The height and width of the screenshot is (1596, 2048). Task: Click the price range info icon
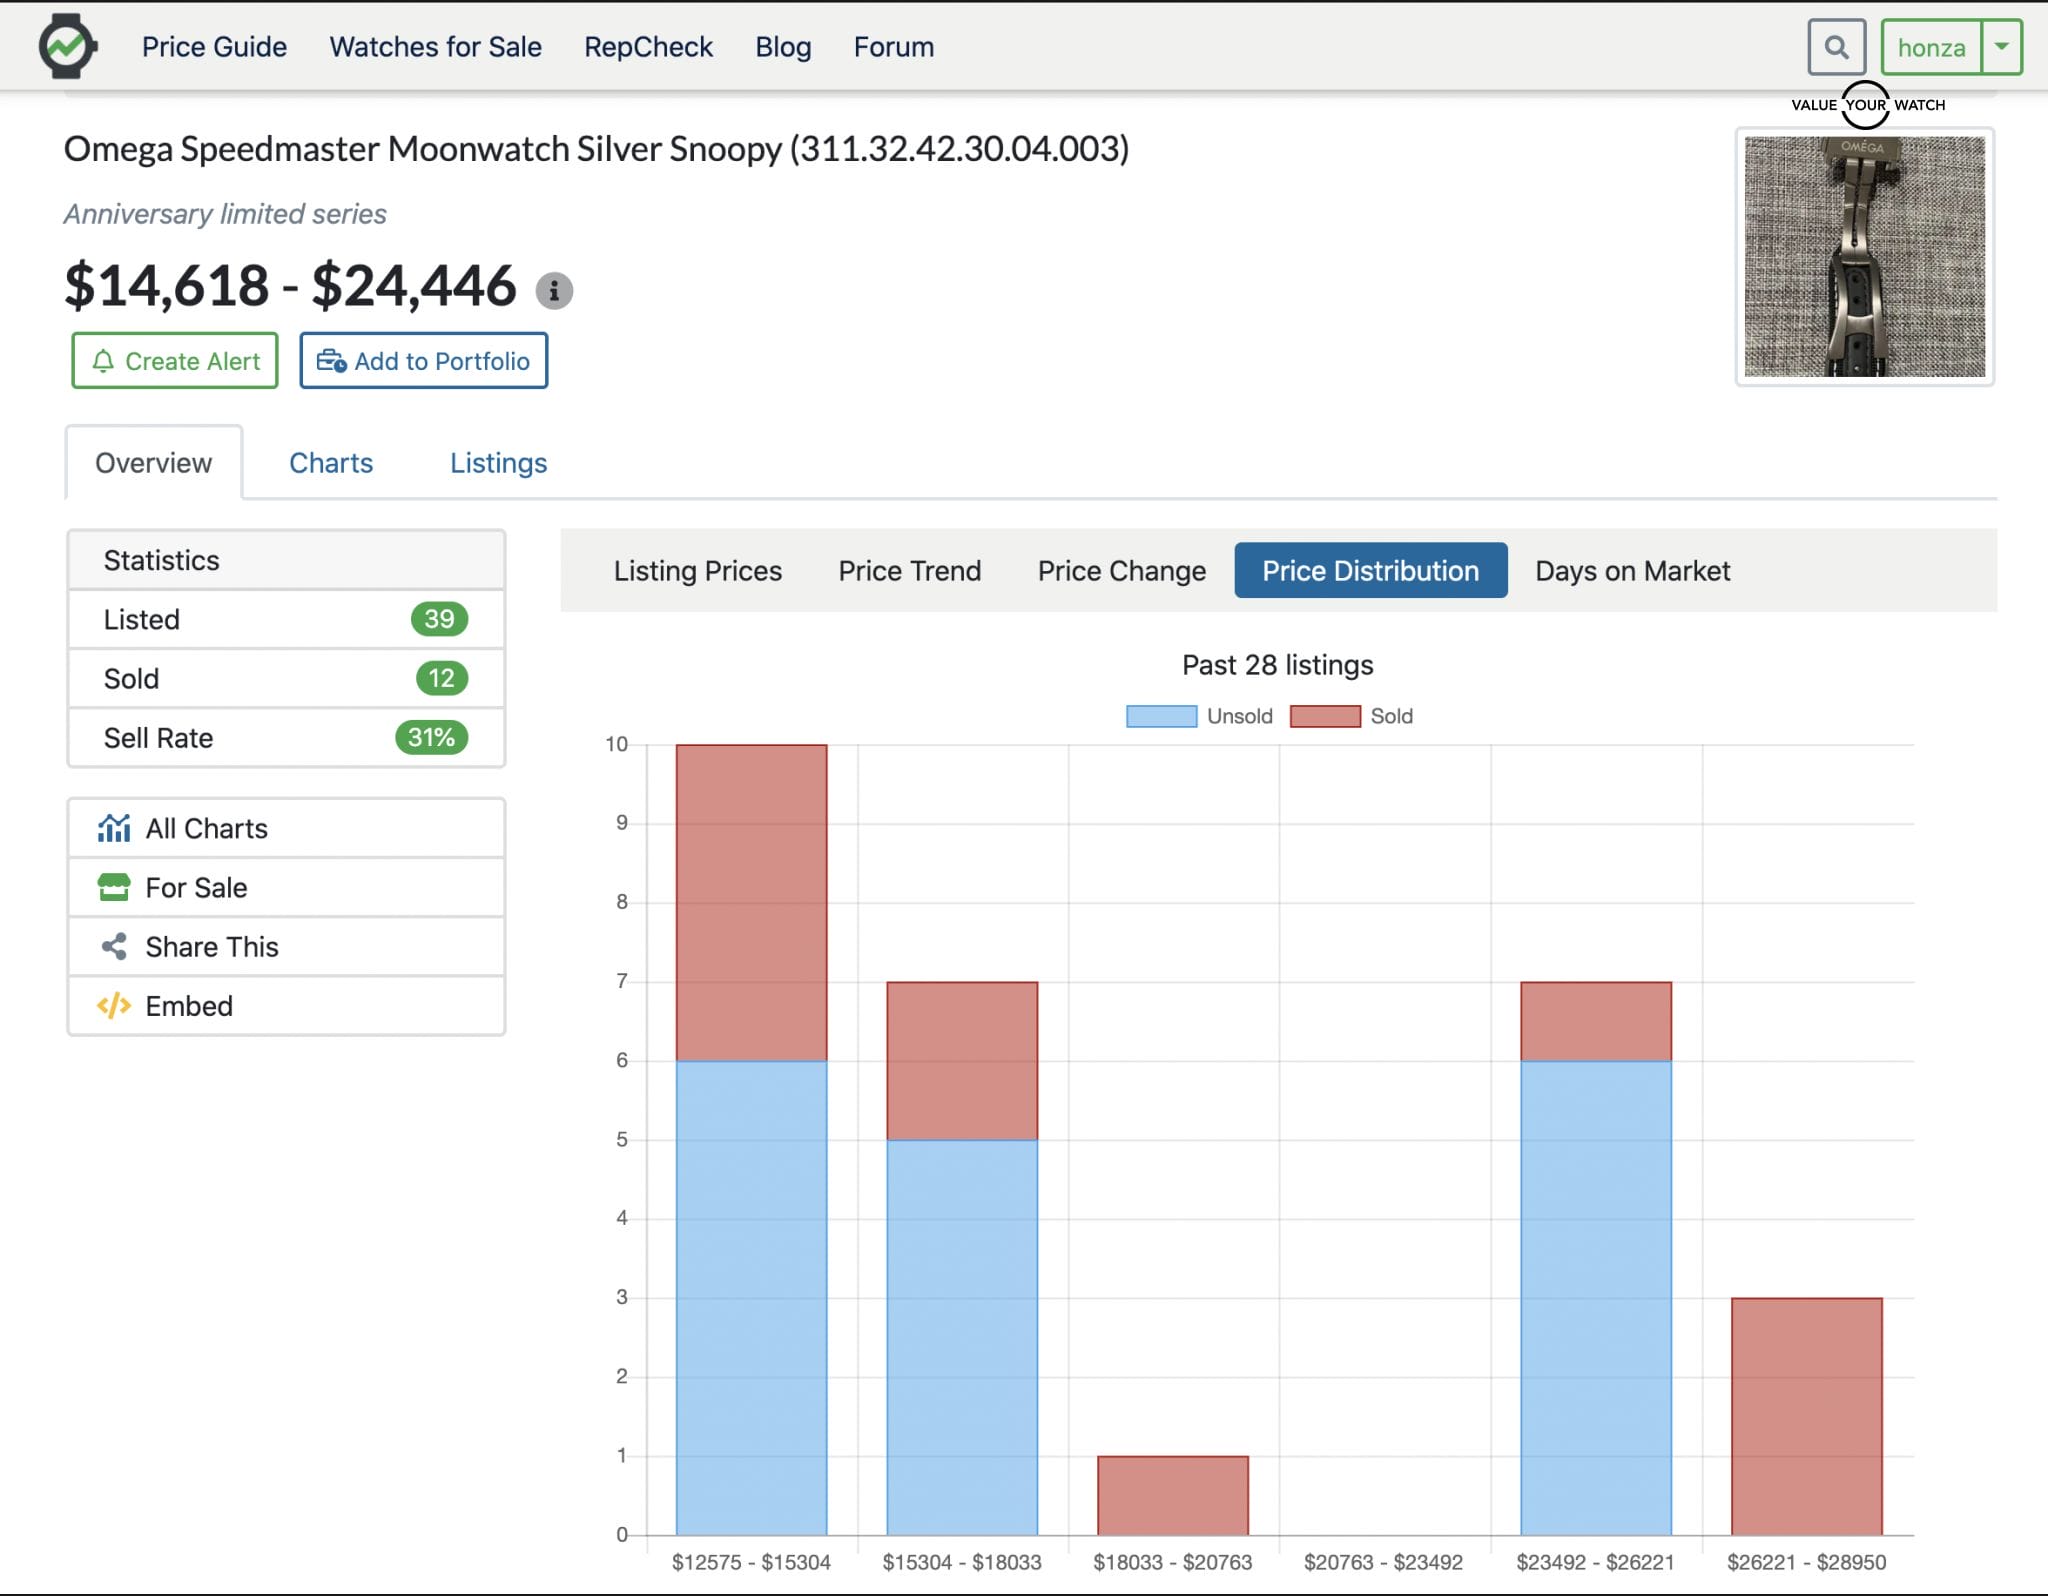[554, 291]
